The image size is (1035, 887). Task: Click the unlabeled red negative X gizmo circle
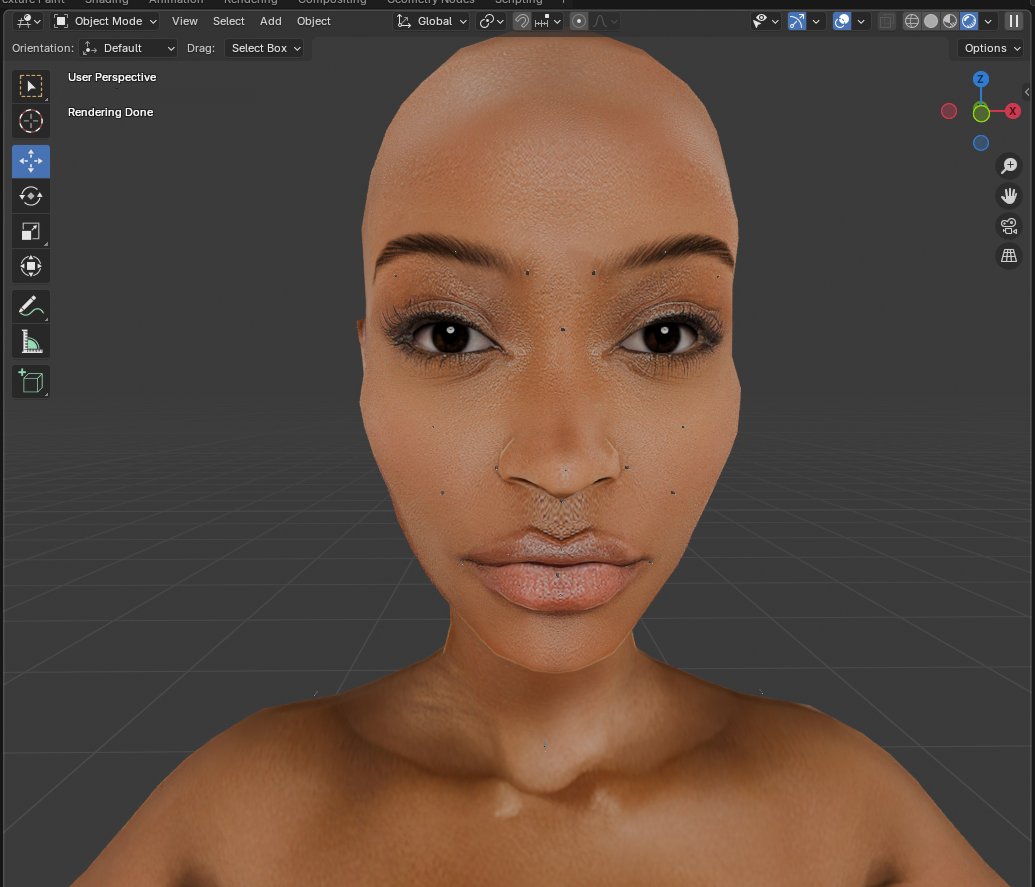(949, 111)
